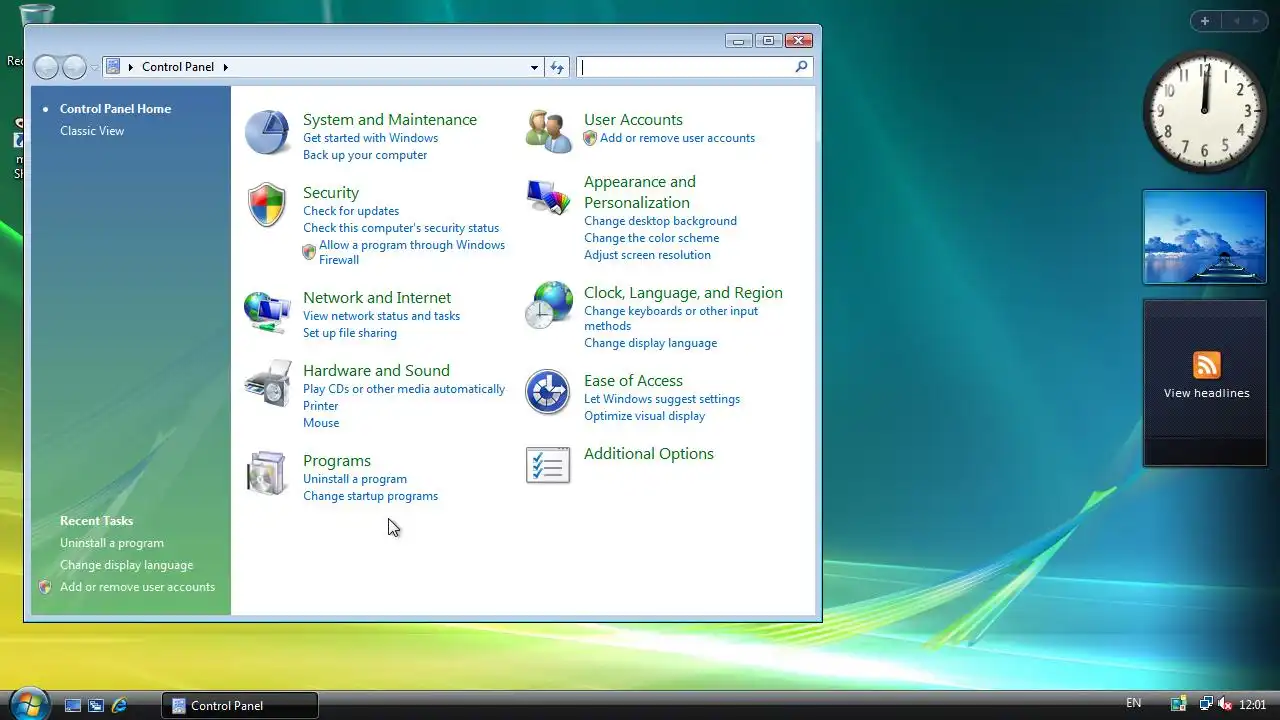
Task: Click the add gadget plus button
Action: [1205, 21]
